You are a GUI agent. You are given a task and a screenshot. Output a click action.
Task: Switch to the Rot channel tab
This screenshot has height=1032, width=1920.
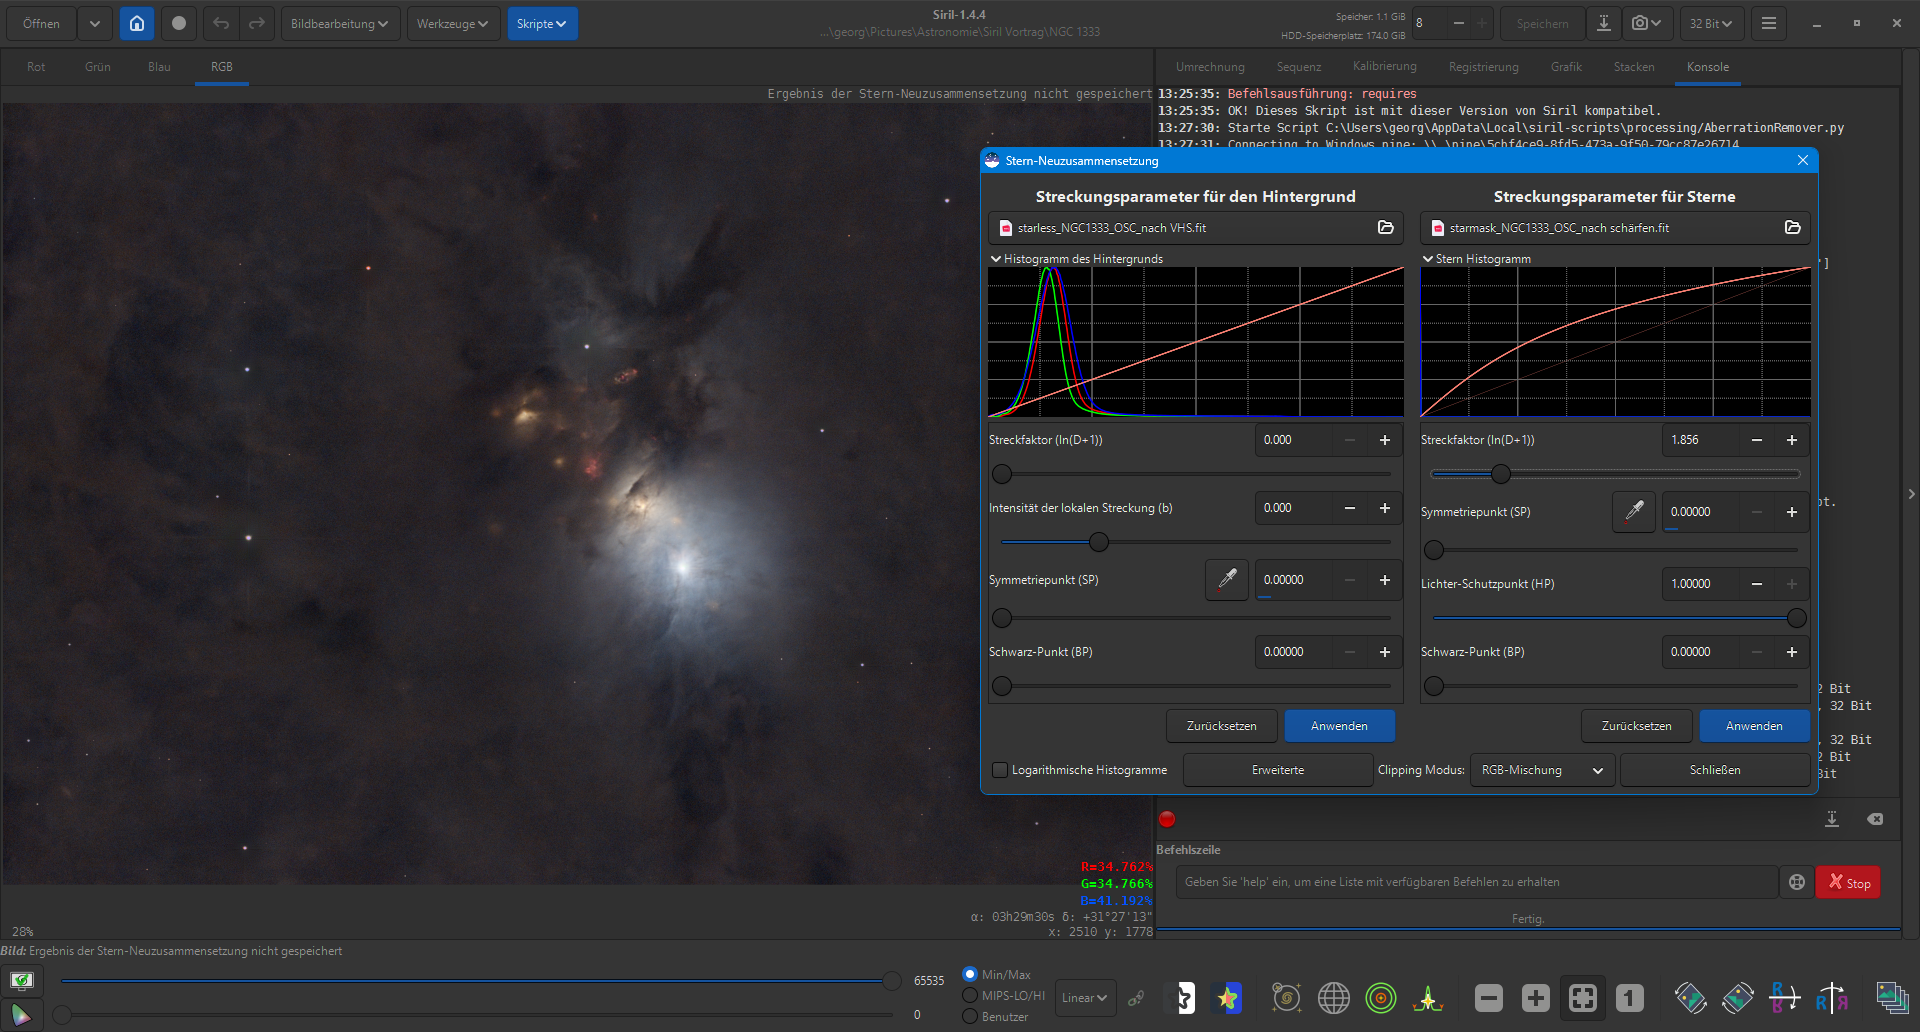tap(36, 67)
